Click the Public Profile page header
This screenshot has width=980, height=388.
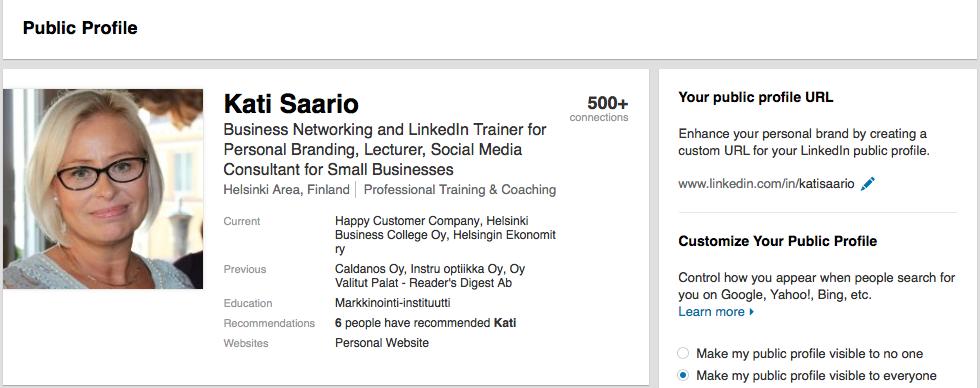point(80,28)
